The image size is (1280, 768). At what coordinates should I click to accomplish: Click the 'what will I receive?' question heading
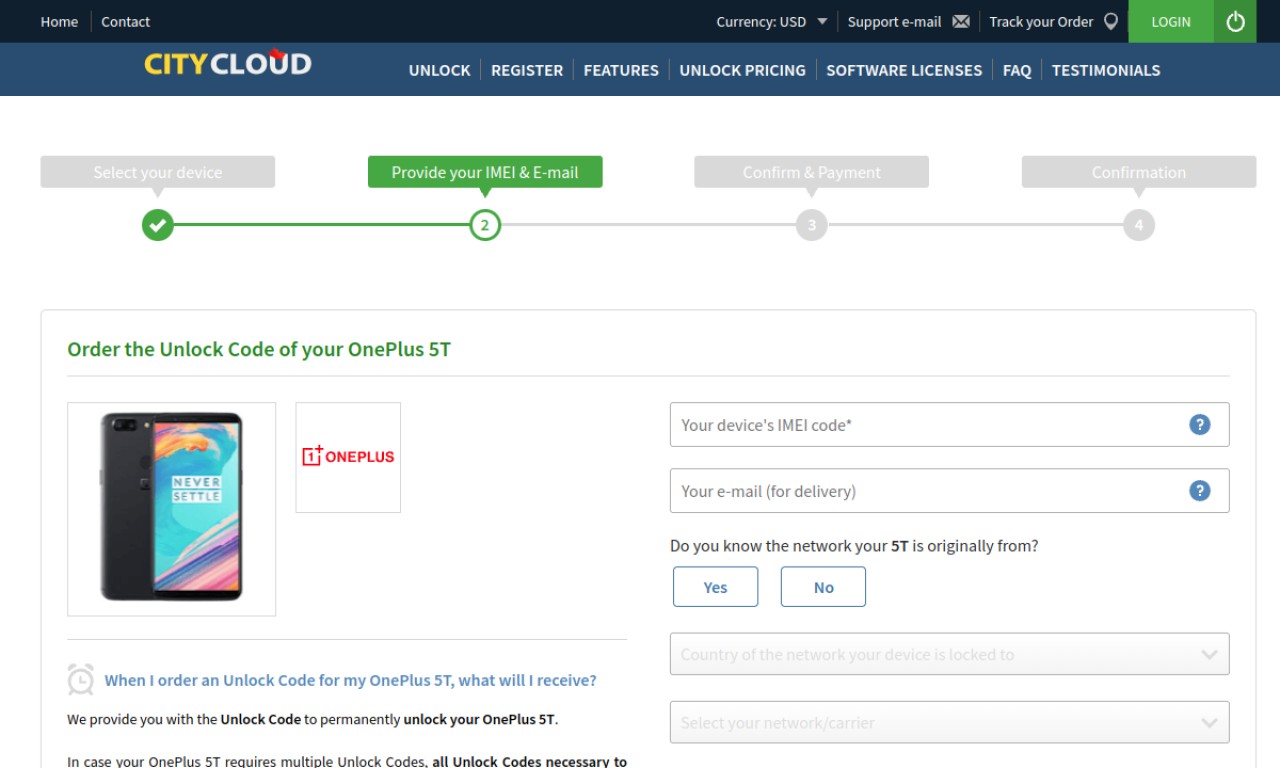(350, 680)
